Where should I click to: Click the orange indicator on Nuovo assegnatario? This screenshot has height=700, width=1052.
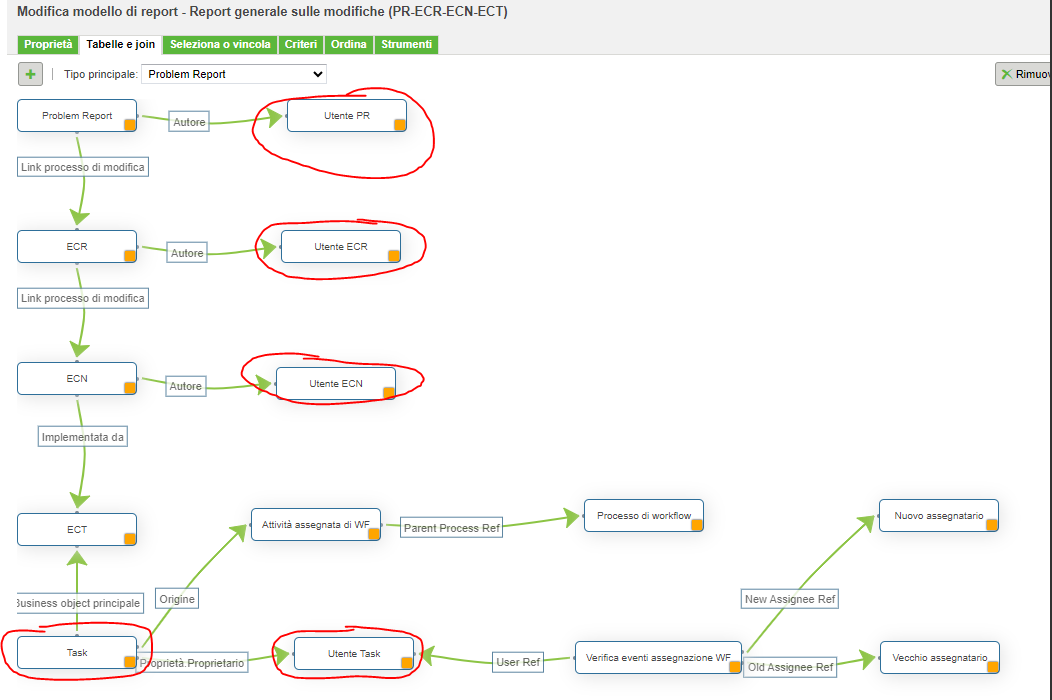pos(990,524)
